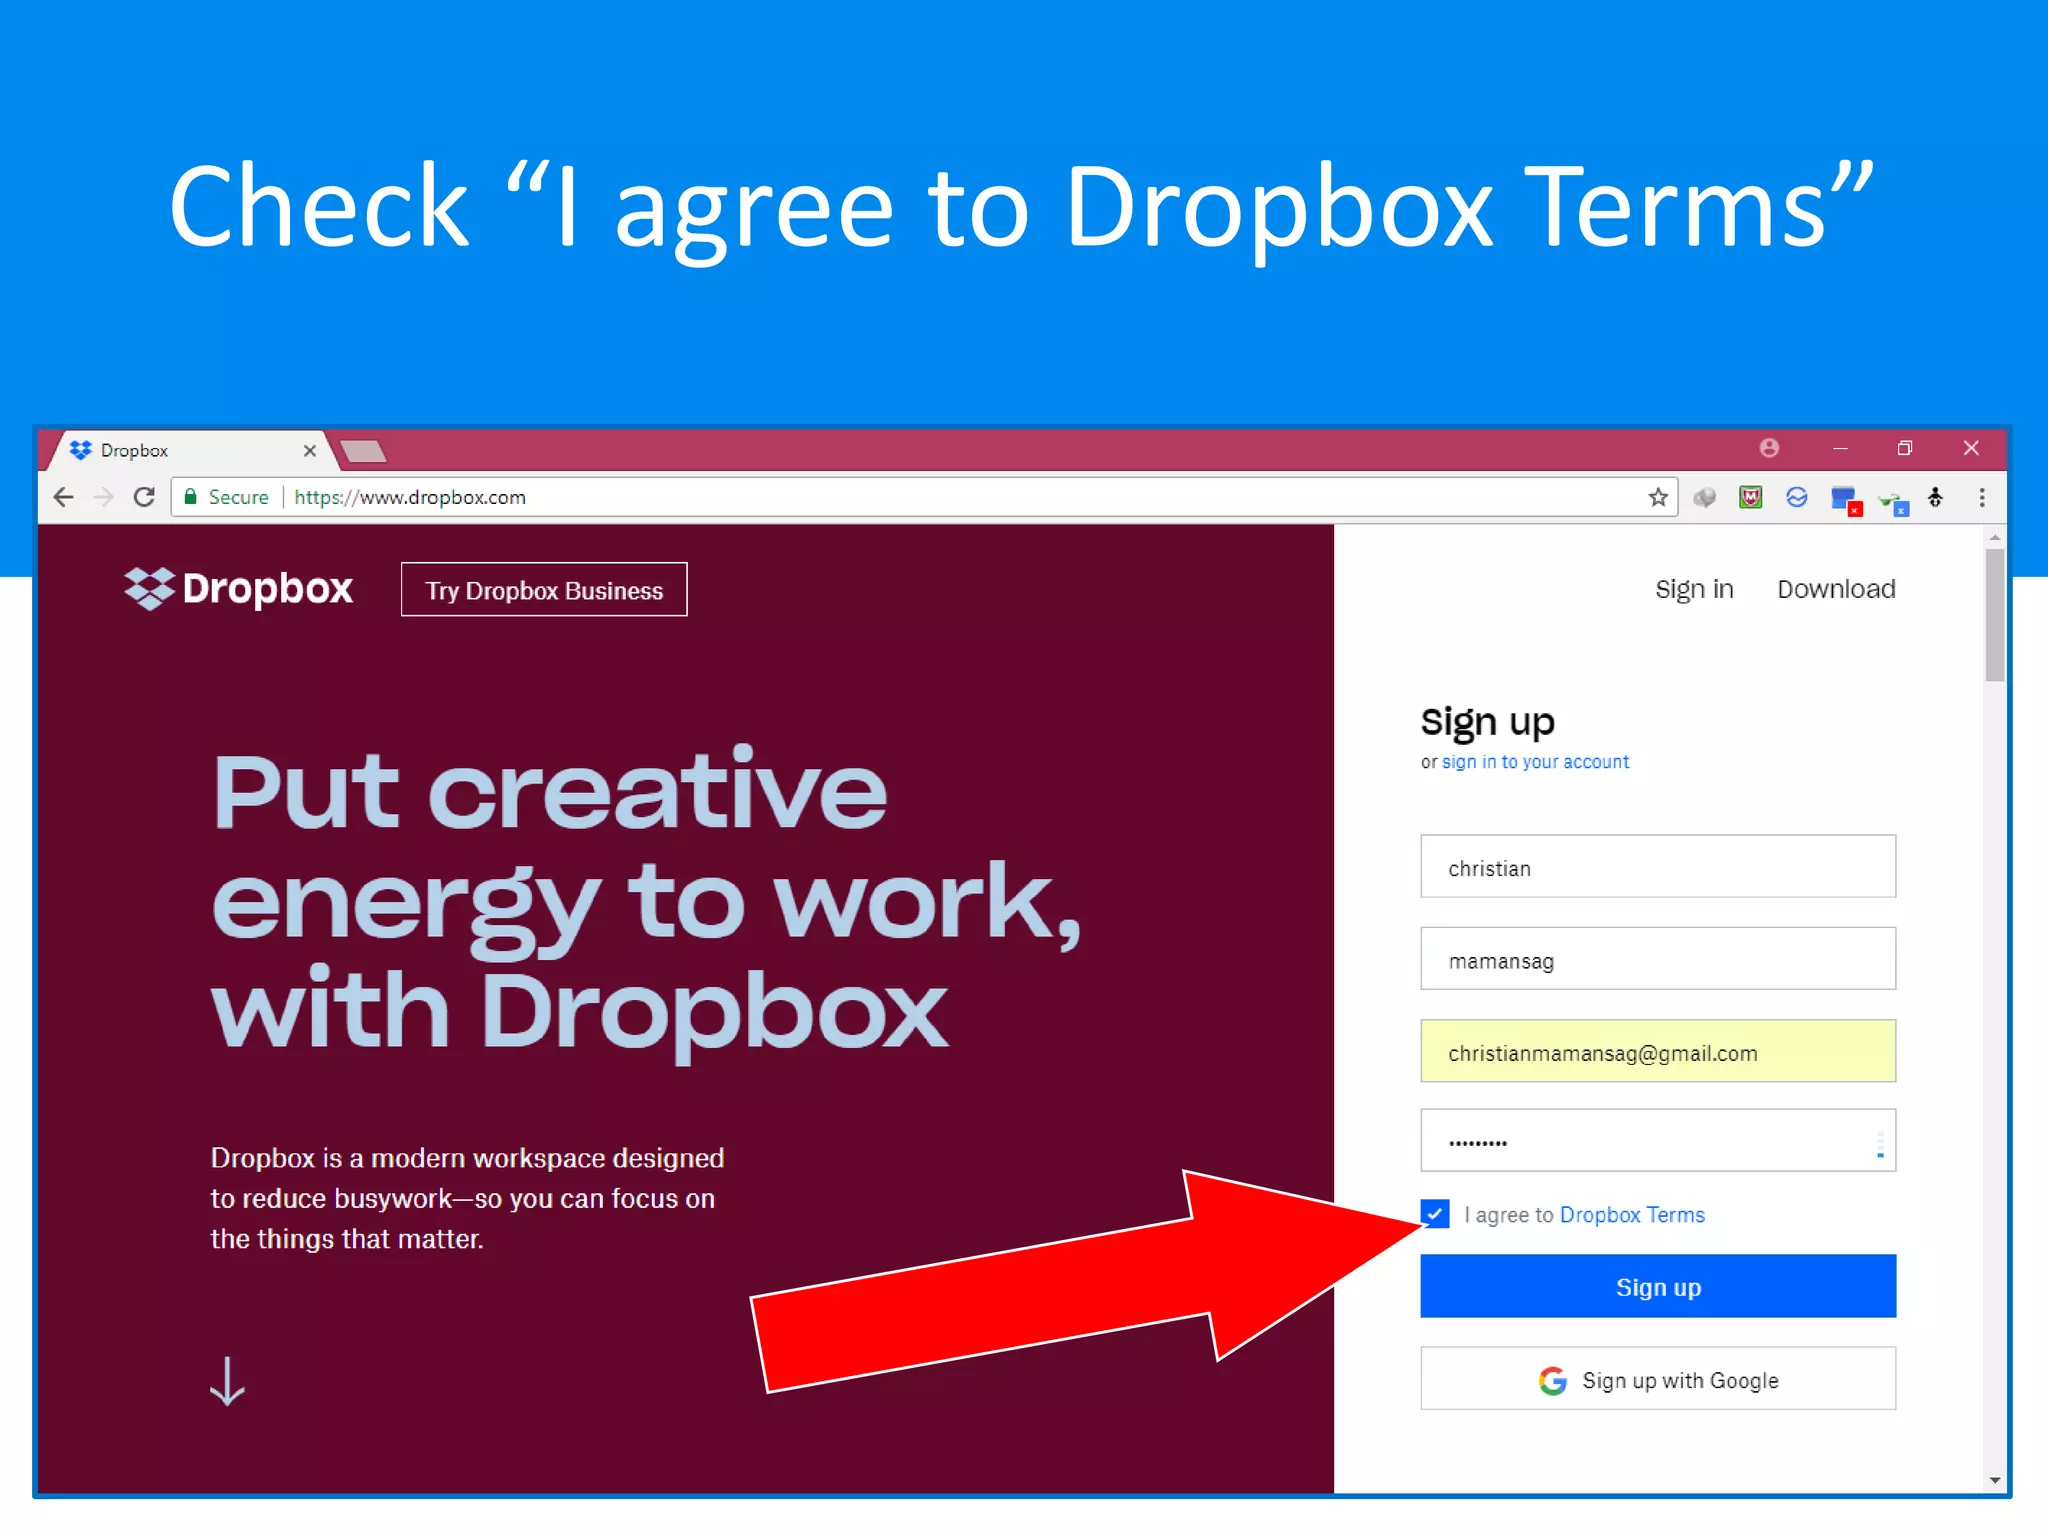Click the grey cloud extension icon
Viewport: 2048px width, 1536px height.
point(1705,497)
